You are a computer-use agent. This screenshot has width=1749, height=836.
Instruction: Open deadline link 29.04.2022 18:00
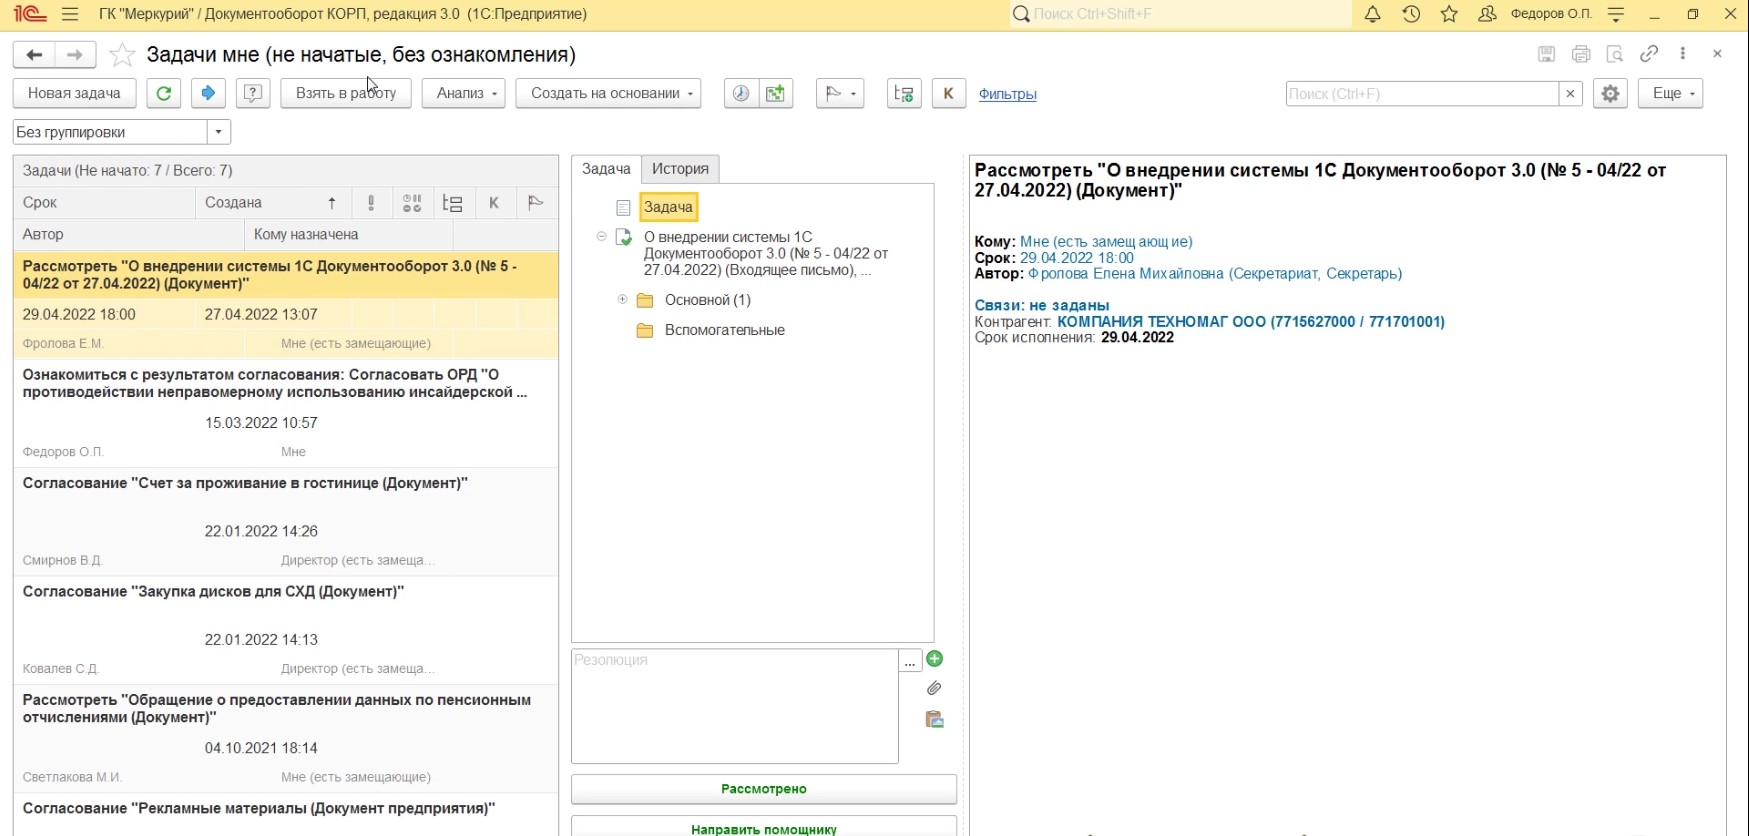pyautogui.click(x=1077, y=257)
